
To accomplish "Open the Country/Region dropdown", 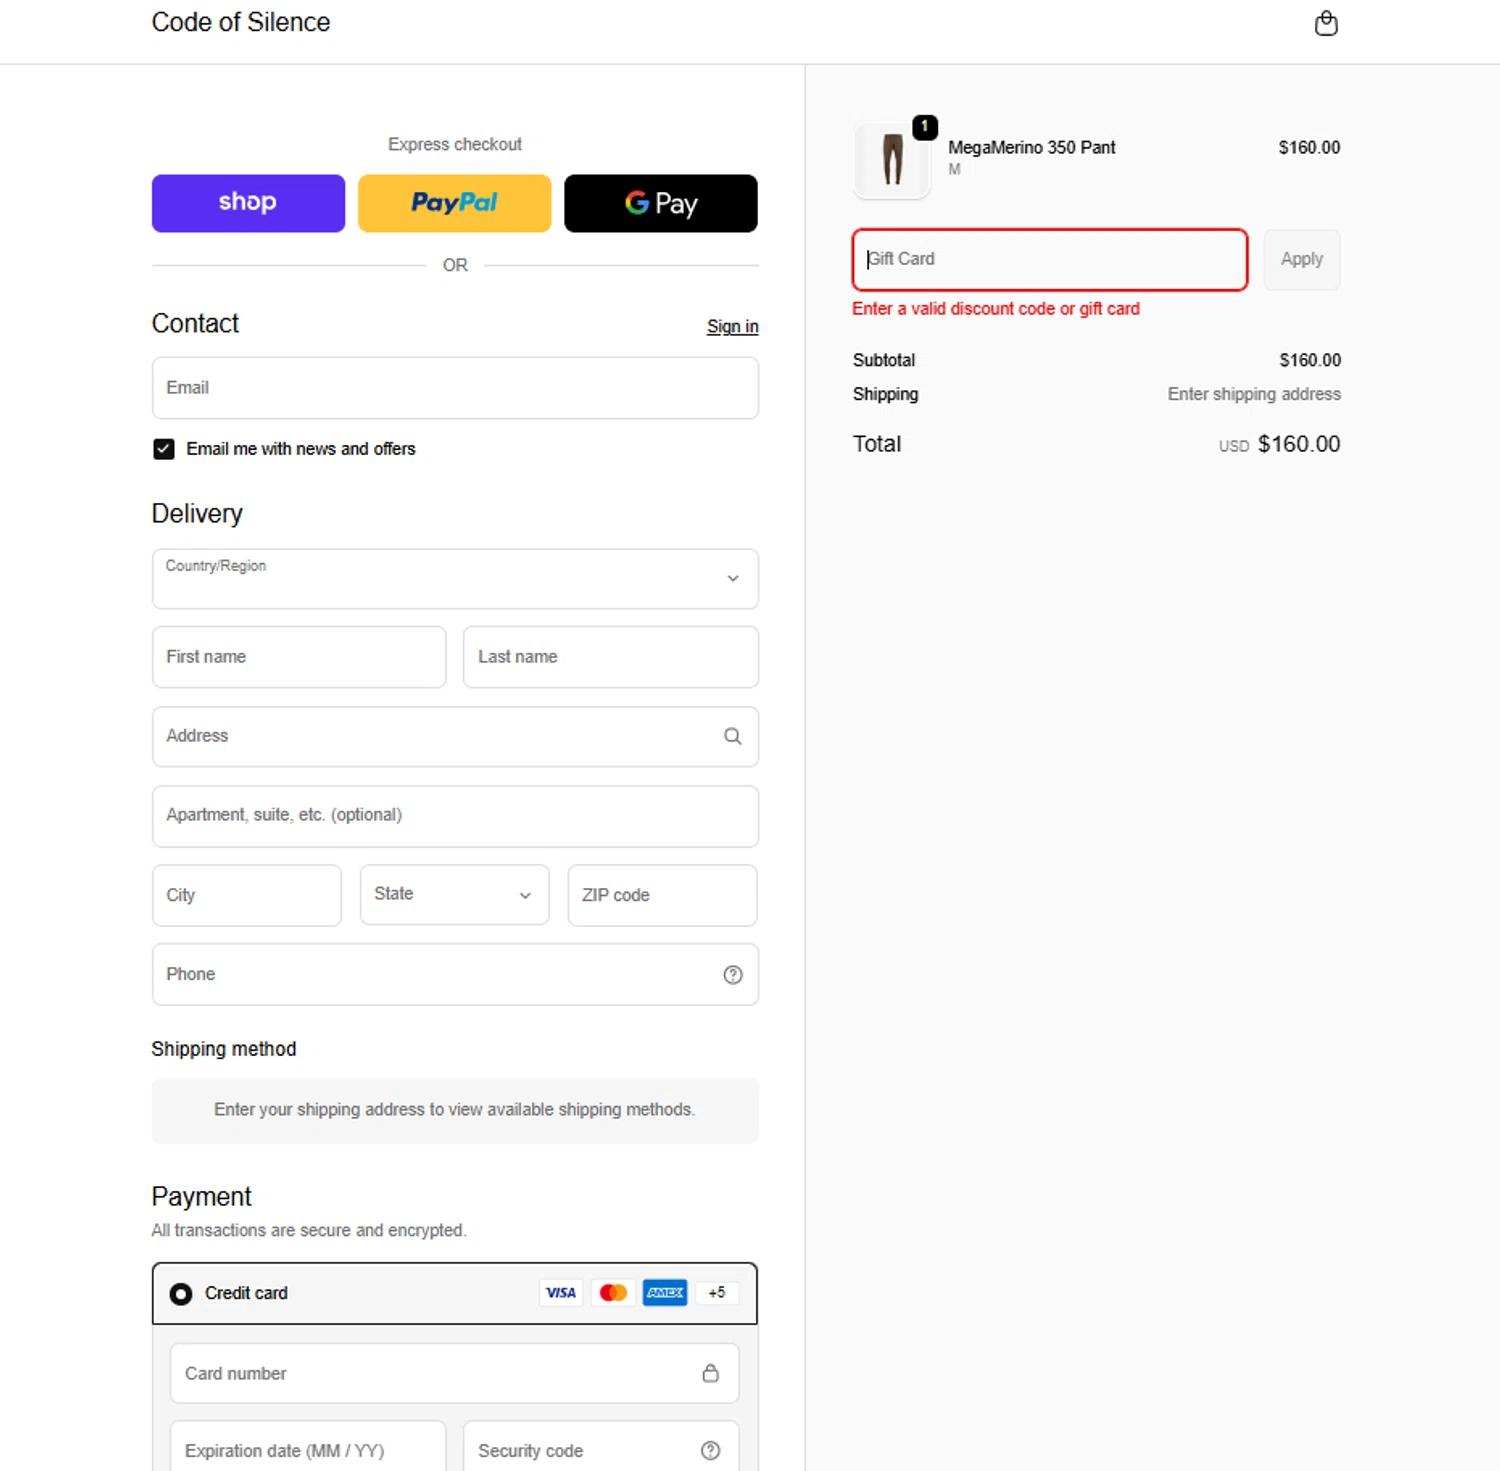I will point(455,578).
